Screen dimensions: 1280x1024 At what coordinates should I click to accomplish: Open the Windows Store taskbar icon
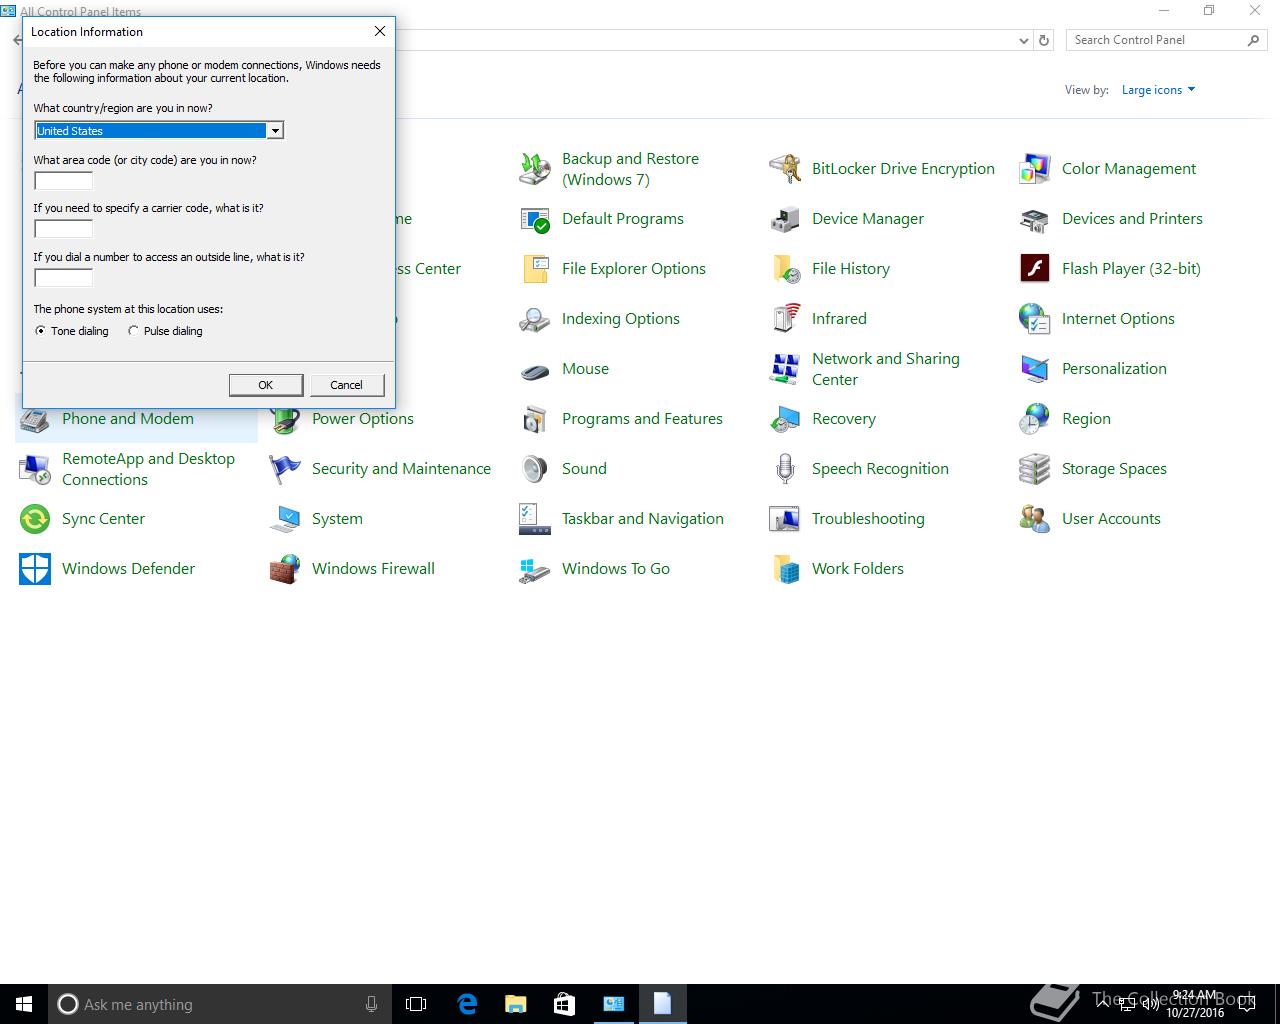564,1004
